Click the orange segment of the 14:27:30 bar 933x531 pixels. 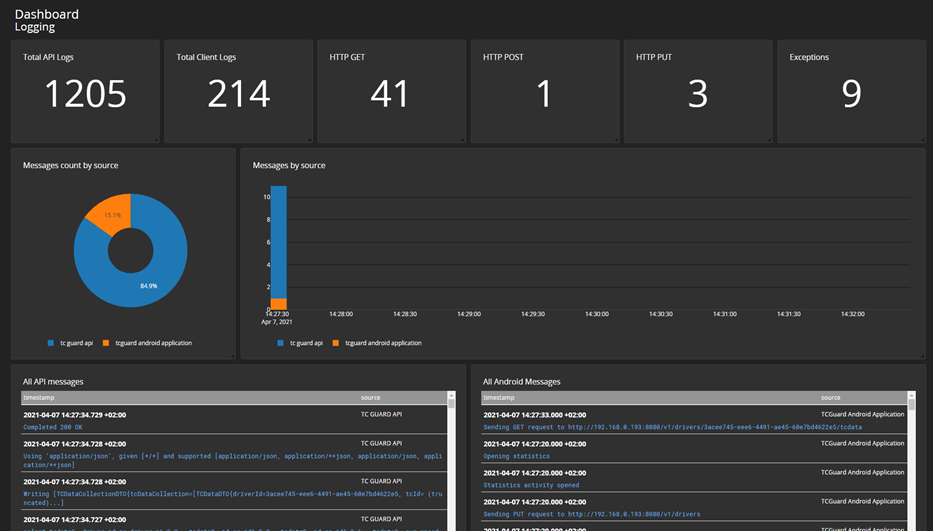pos(278,304)
